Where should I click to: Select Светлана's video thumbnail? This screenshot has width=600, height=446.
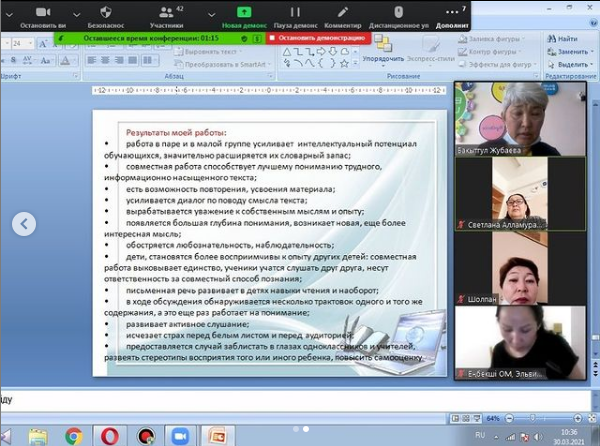coord(504,191)
